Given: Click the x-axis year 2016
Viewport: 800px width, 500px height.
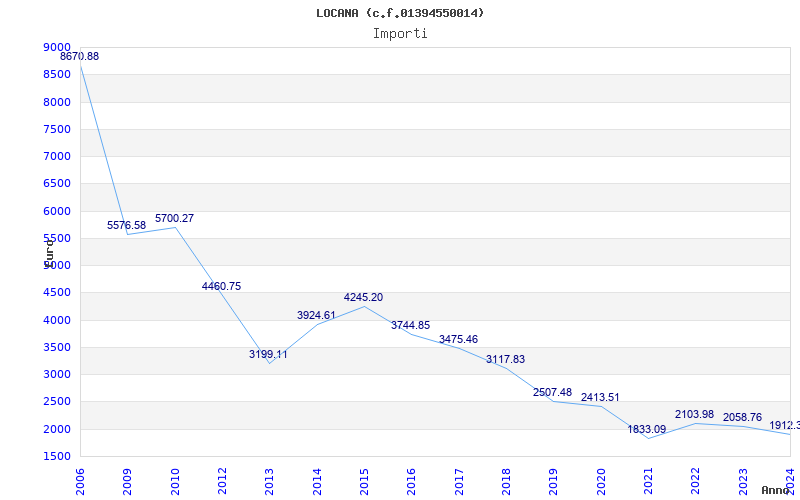Looking at the screenshot, I should (x=411, y=482).
